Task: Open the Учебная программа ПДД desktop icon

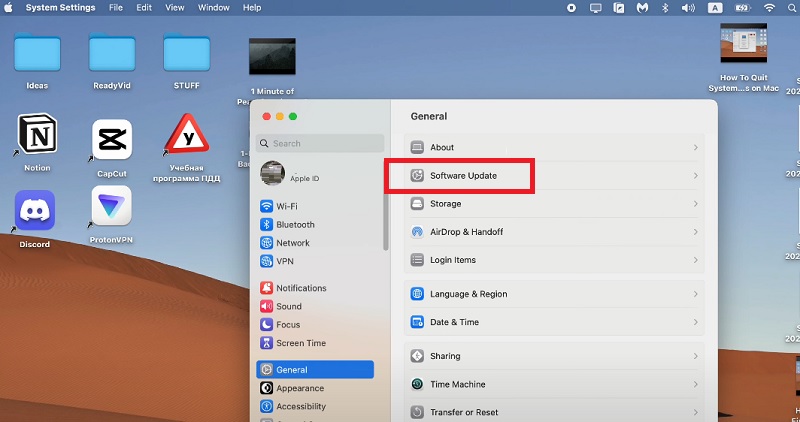Action: 187,134
